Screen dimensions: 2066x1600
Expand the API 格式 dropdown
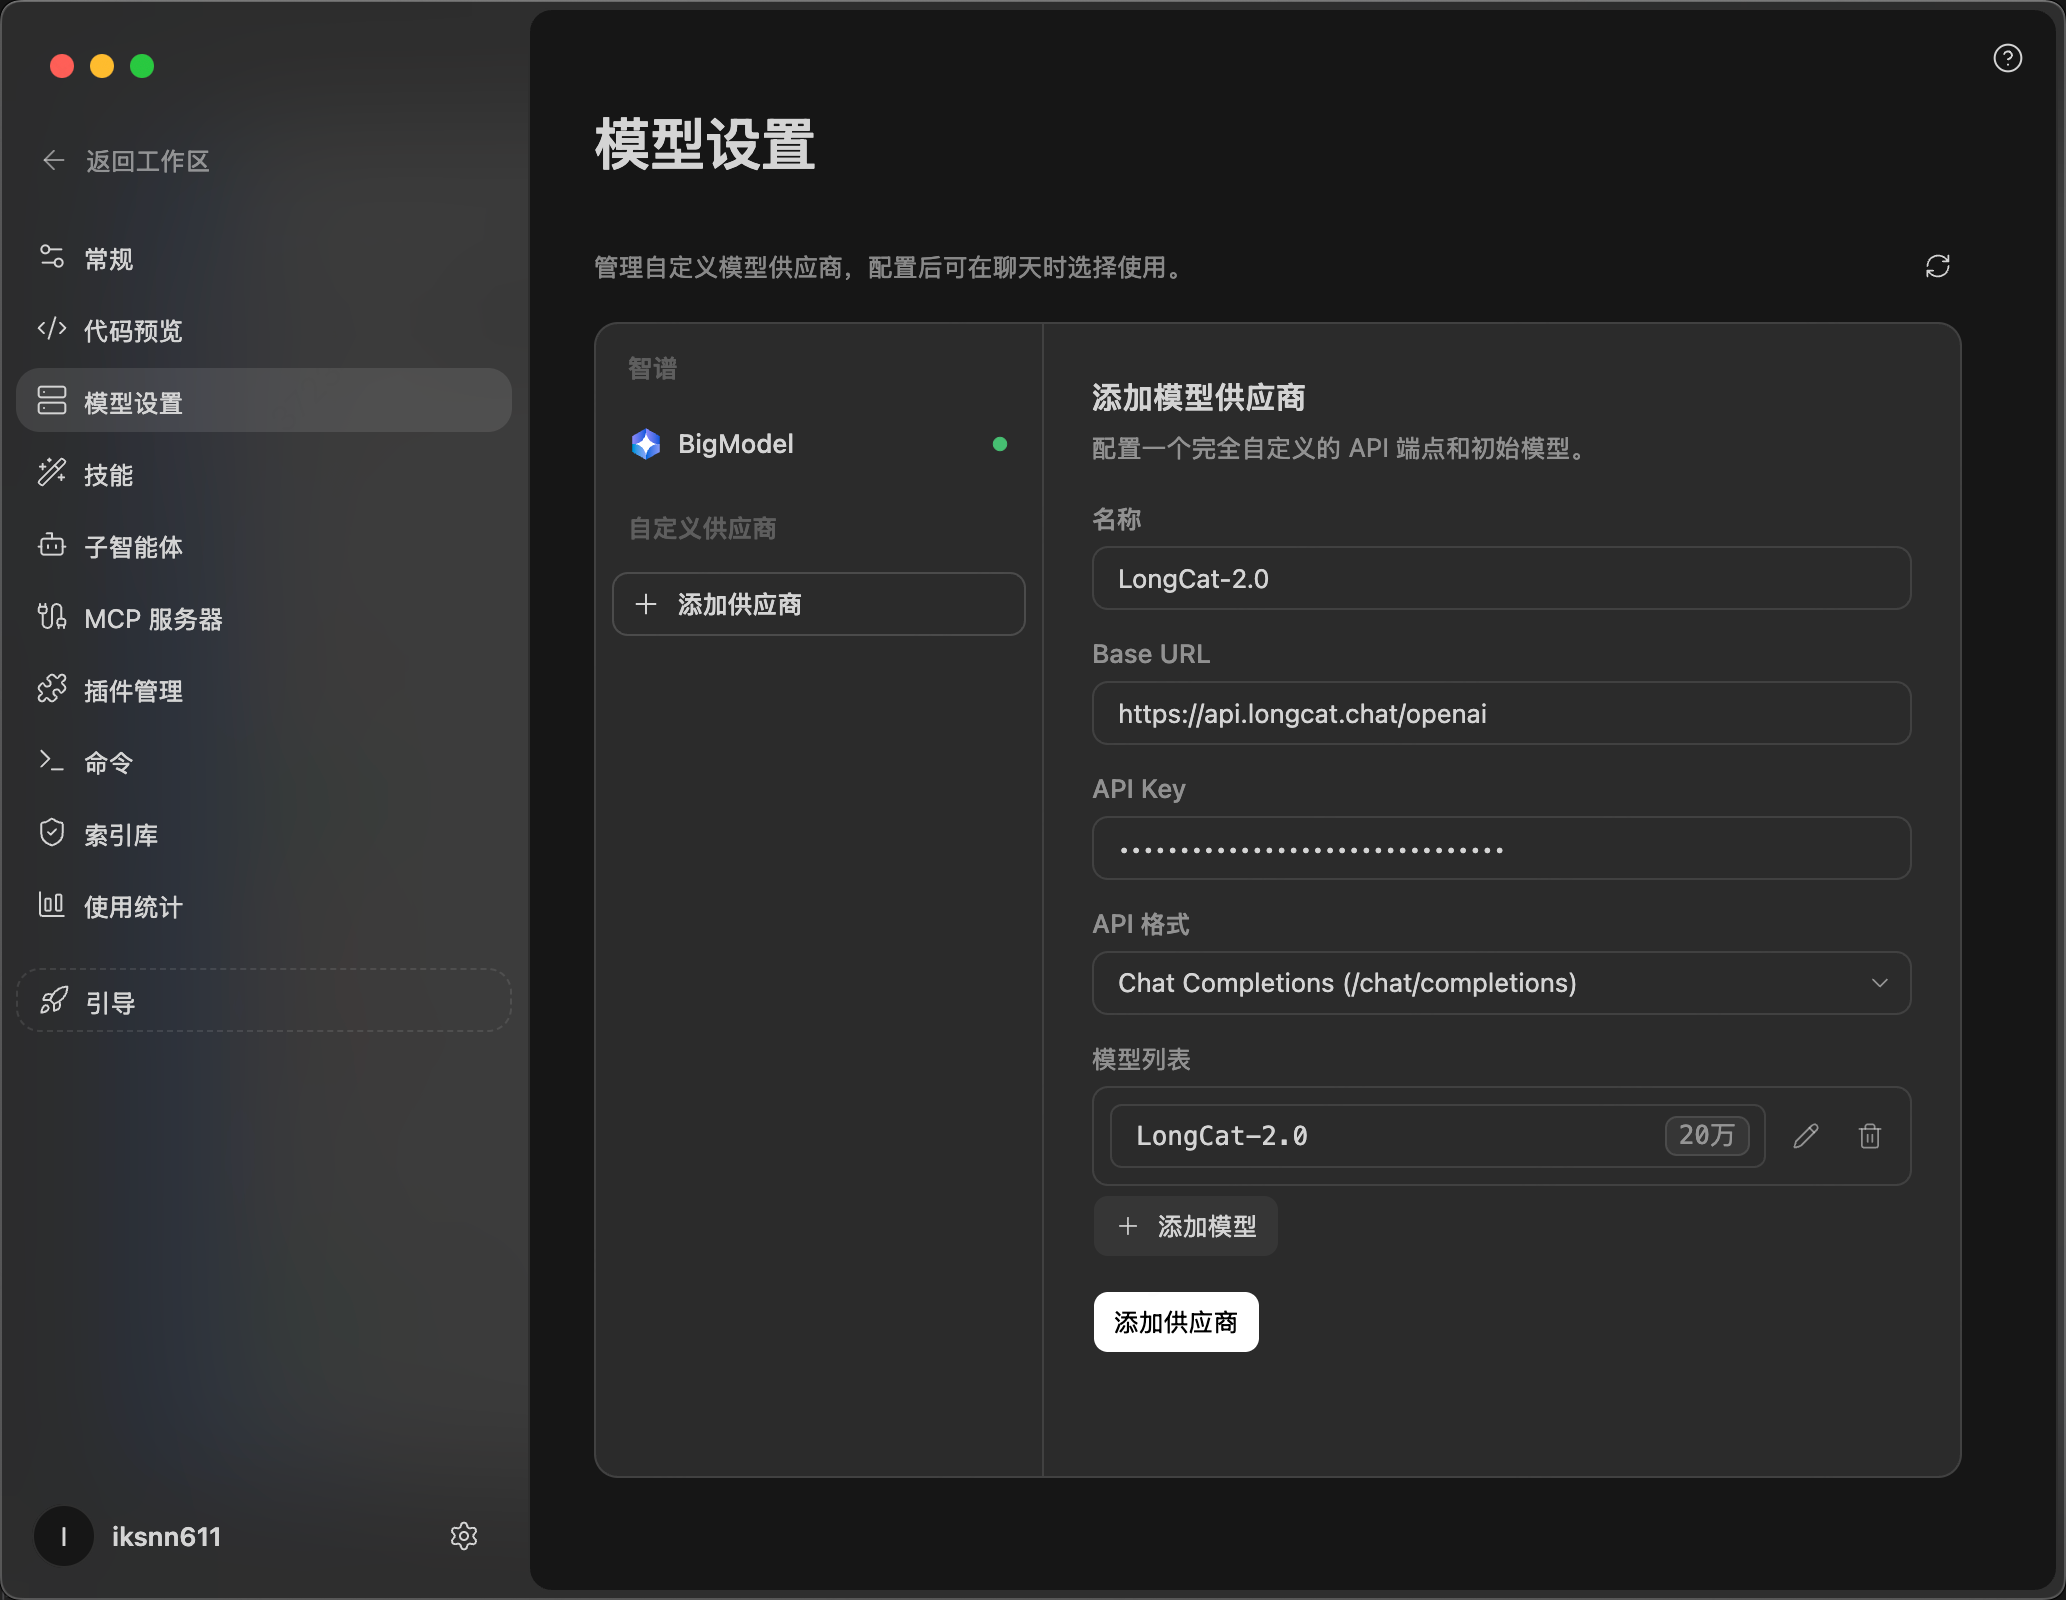coord(1501,983)
